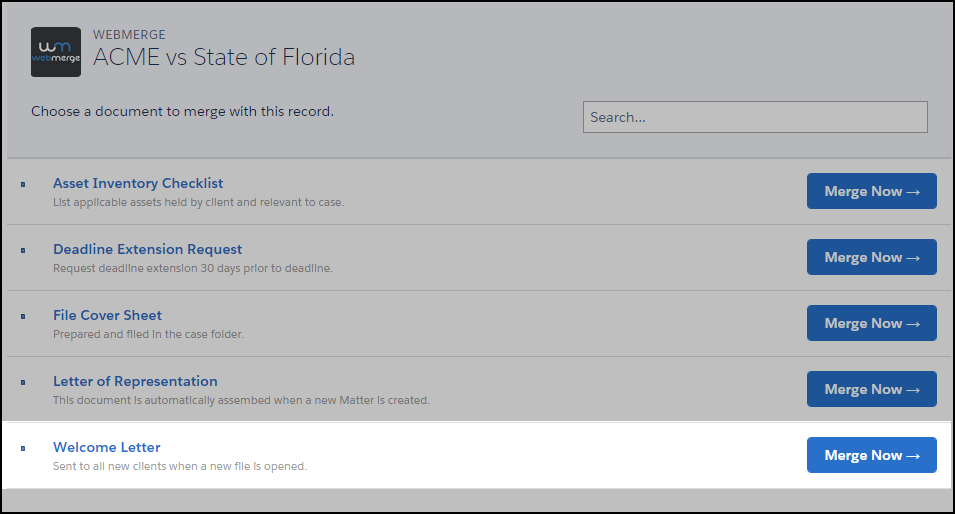Click the bullet icon beside File Cover Sheet
955x514 pixels.
point(23,316)
